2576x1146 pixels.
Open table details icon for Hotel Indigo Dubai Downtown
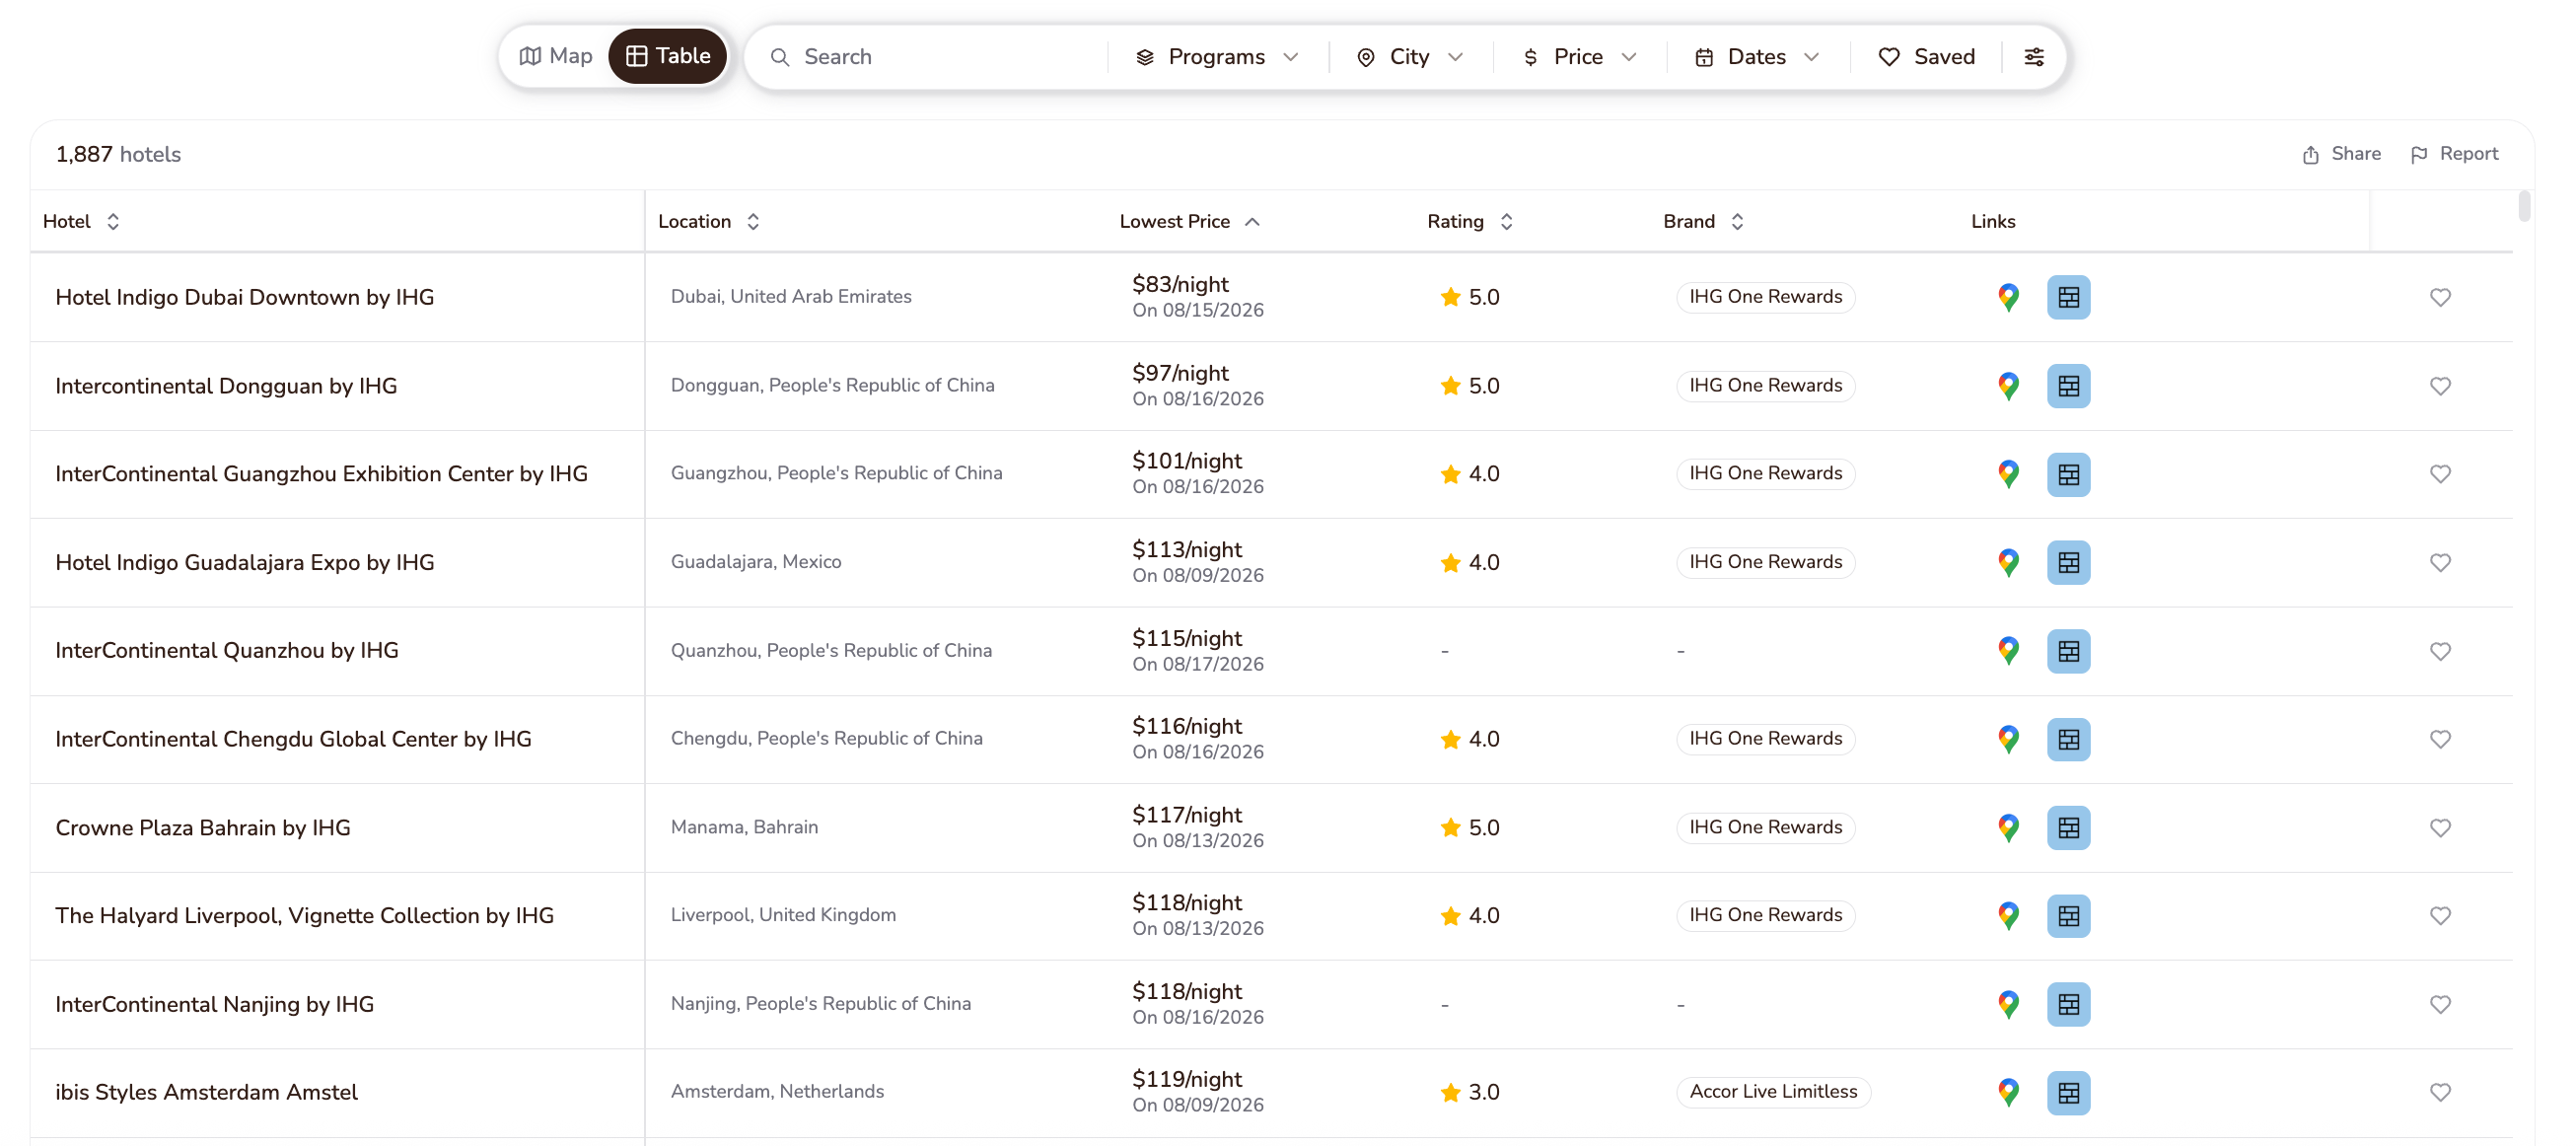click(x=2068, y=297)
